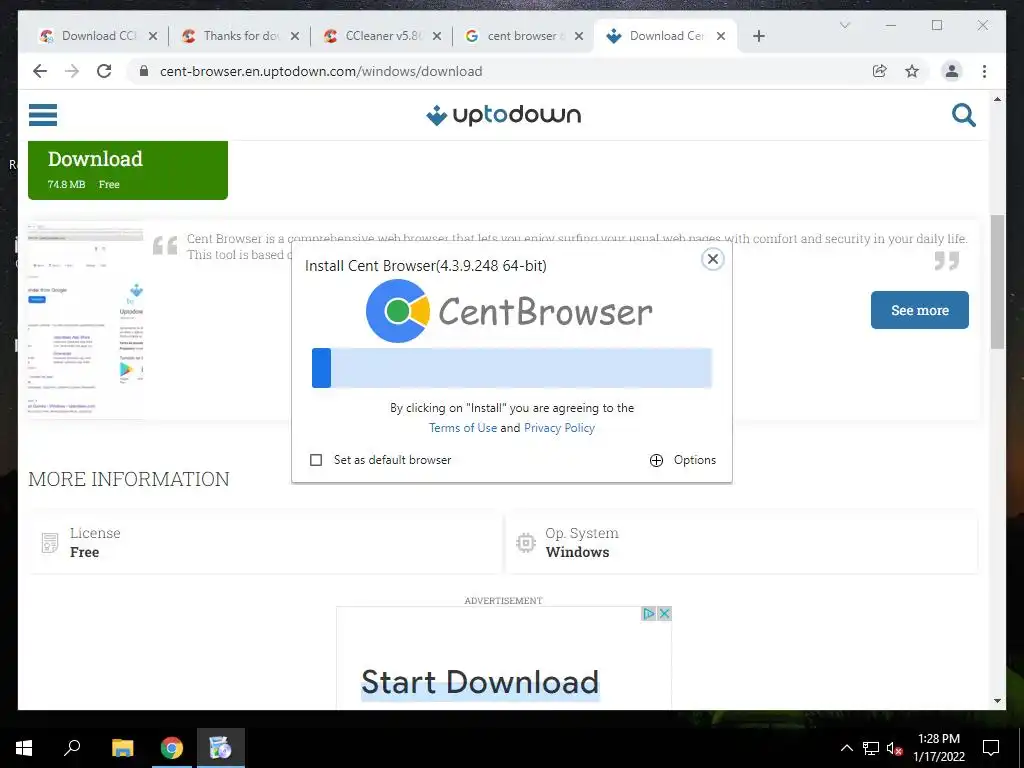Screen dimensions: 1024x768
Task: Click the address bar URL
Action: (321, 71)
